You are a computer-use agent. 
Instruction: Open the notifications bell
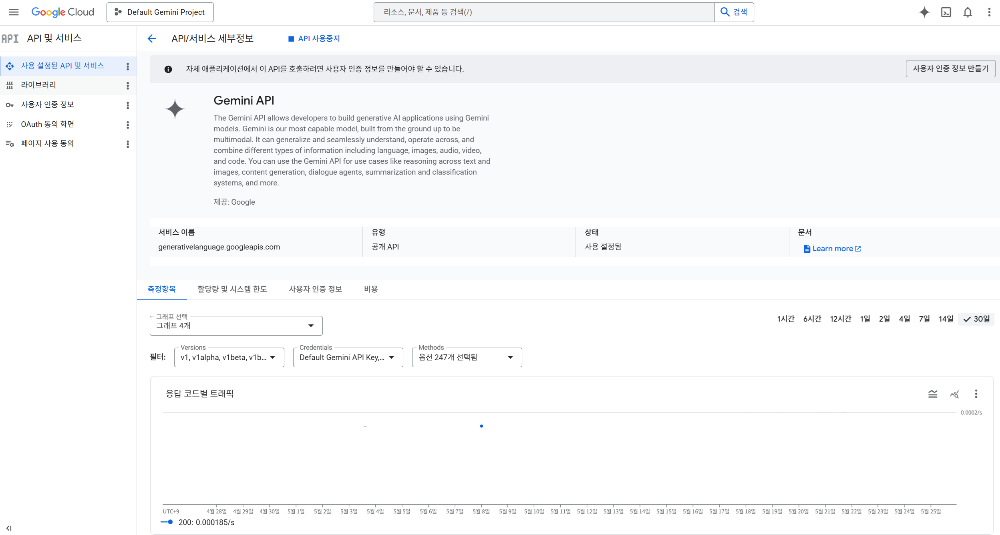click(x=967, y=12)
